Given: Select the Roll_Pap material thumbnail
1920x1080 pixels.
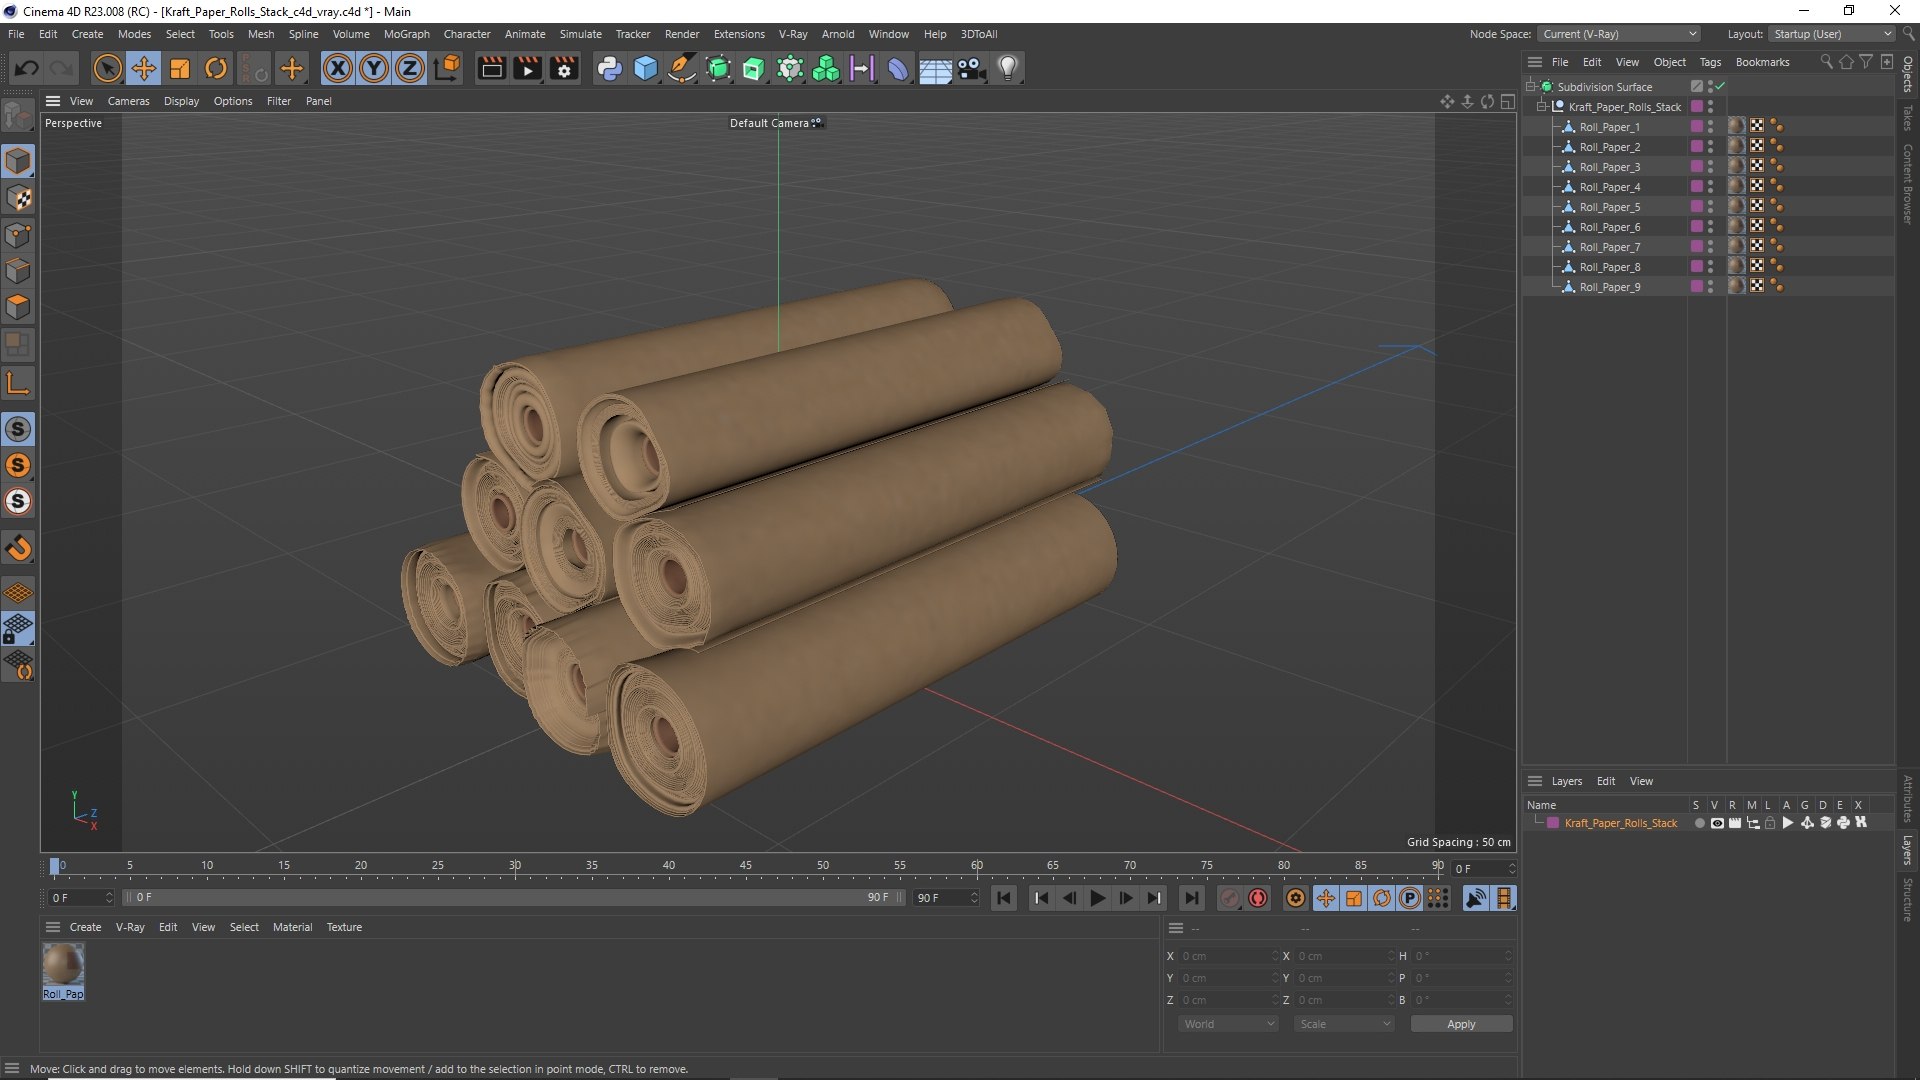Looking at the screenshot, I should click(x=63, y=965).
